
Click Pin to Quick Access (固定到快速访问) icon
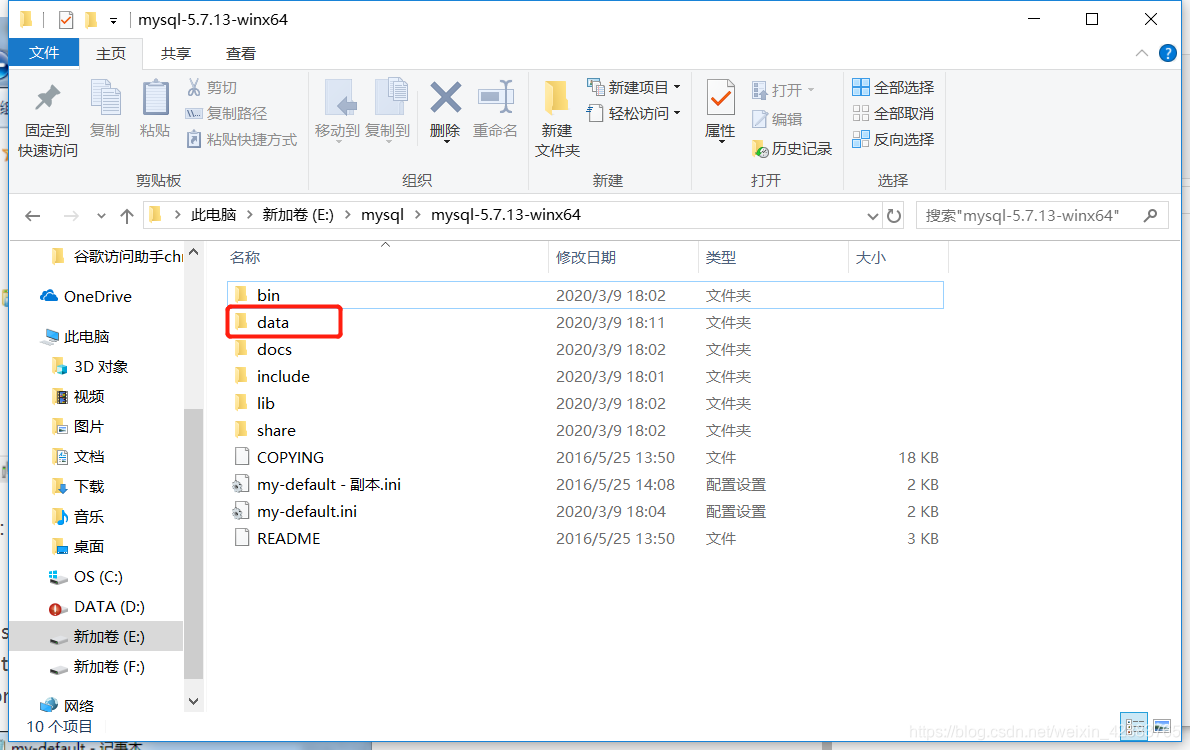coord(47,97)
